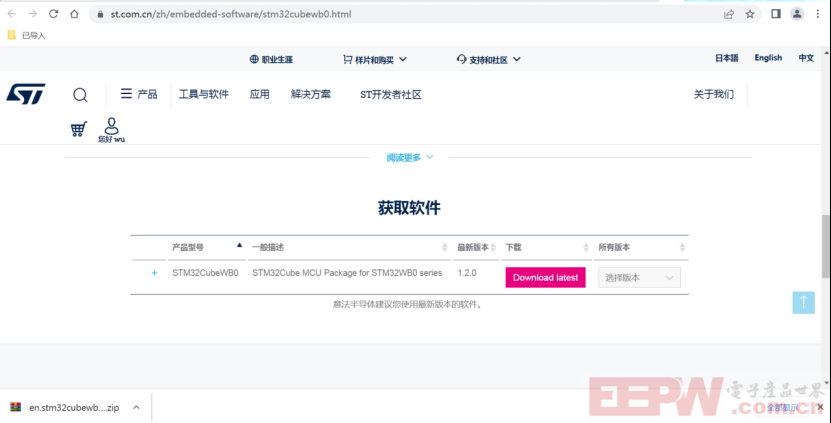
Task: Expand STM32CubeWB0 row with plus icon
Action: 155,273
